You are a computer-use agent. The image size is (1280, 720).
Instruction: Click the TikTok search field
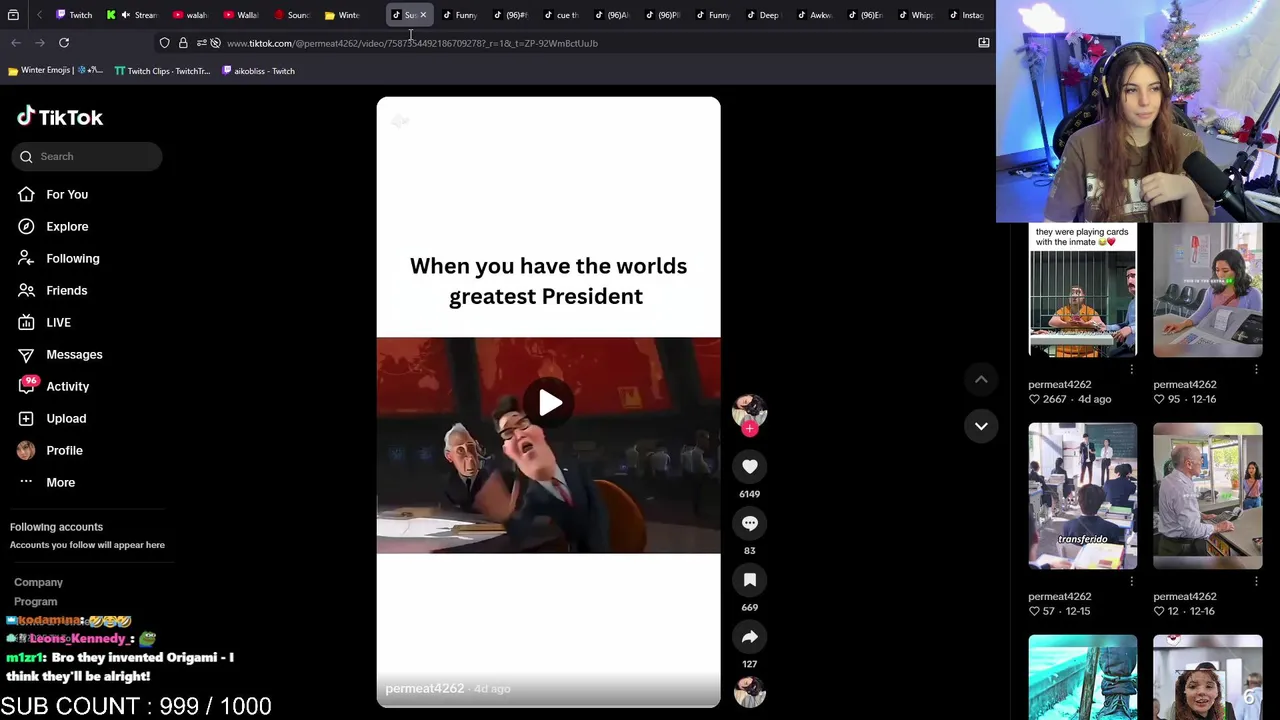point(87,156)
